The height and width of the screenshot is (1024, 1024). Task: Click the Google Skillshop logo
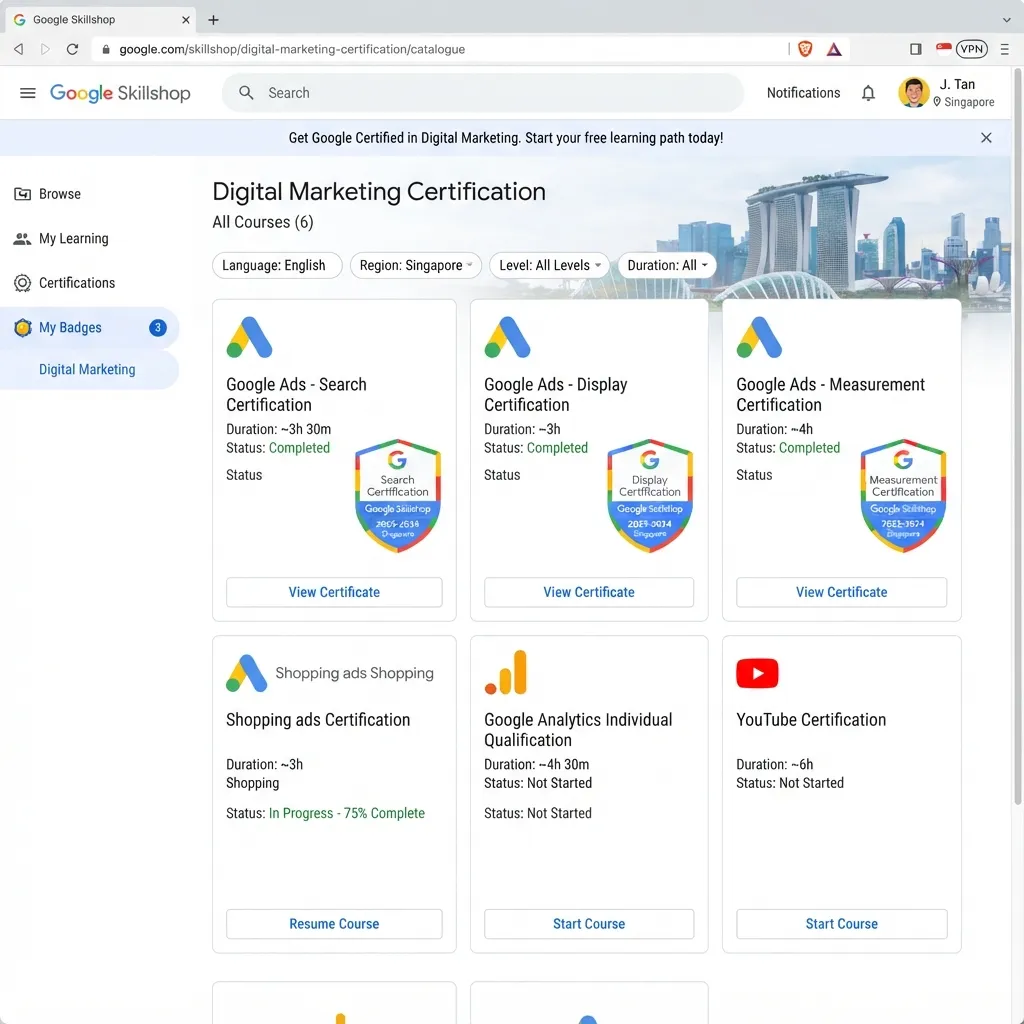pos(120,93)
